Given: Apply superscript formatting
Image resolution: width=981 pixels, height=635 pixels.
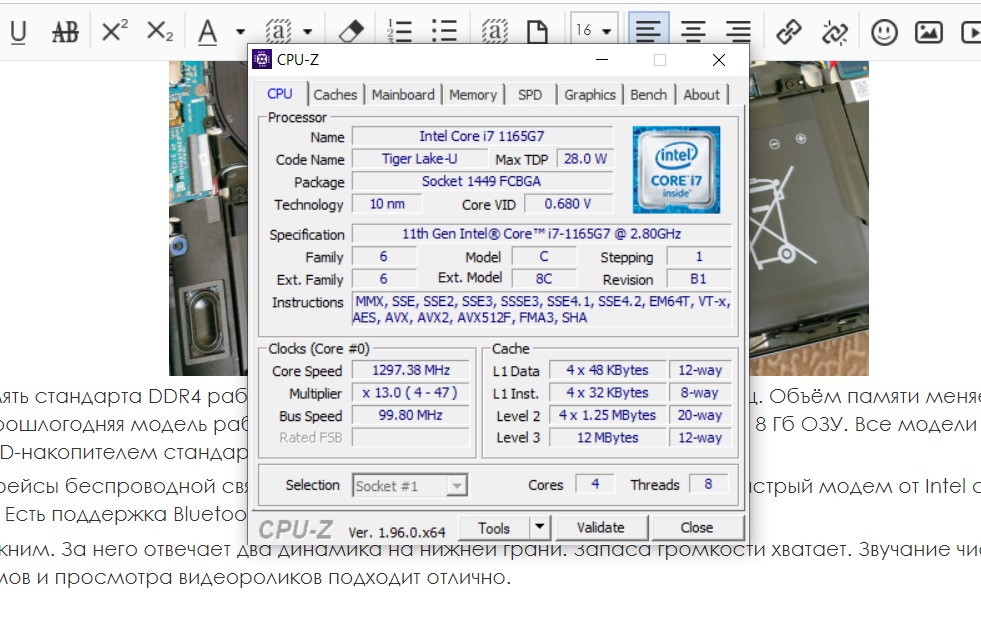Looking at the screenshot, I should coord(114,30).
